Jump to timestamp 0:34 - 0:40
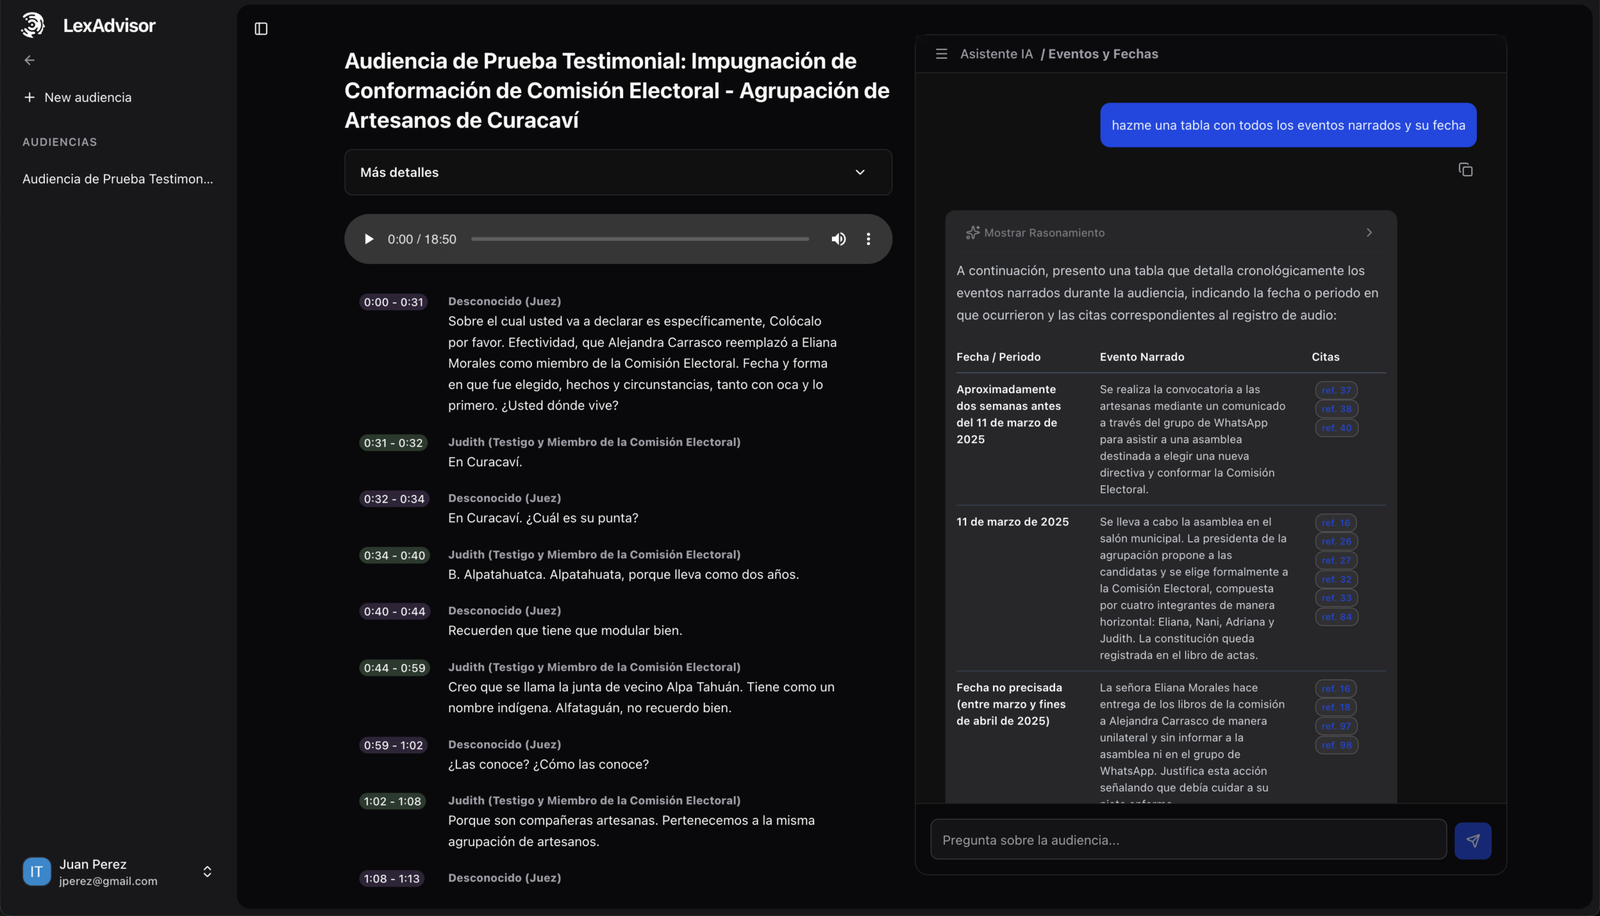This screenshot has height=916, width=1600. [394, 556]
